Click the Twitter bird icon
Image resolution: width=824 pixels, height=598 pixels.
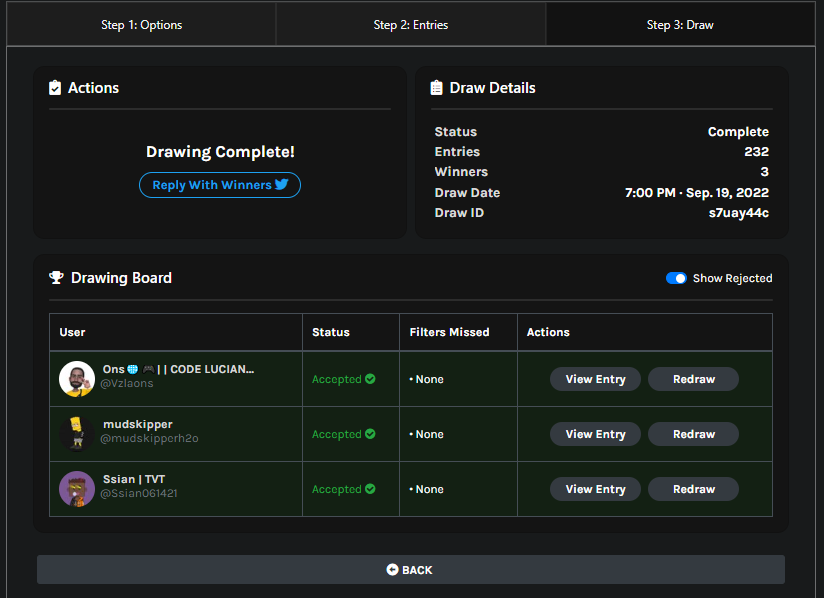click(x=282, y=184)
